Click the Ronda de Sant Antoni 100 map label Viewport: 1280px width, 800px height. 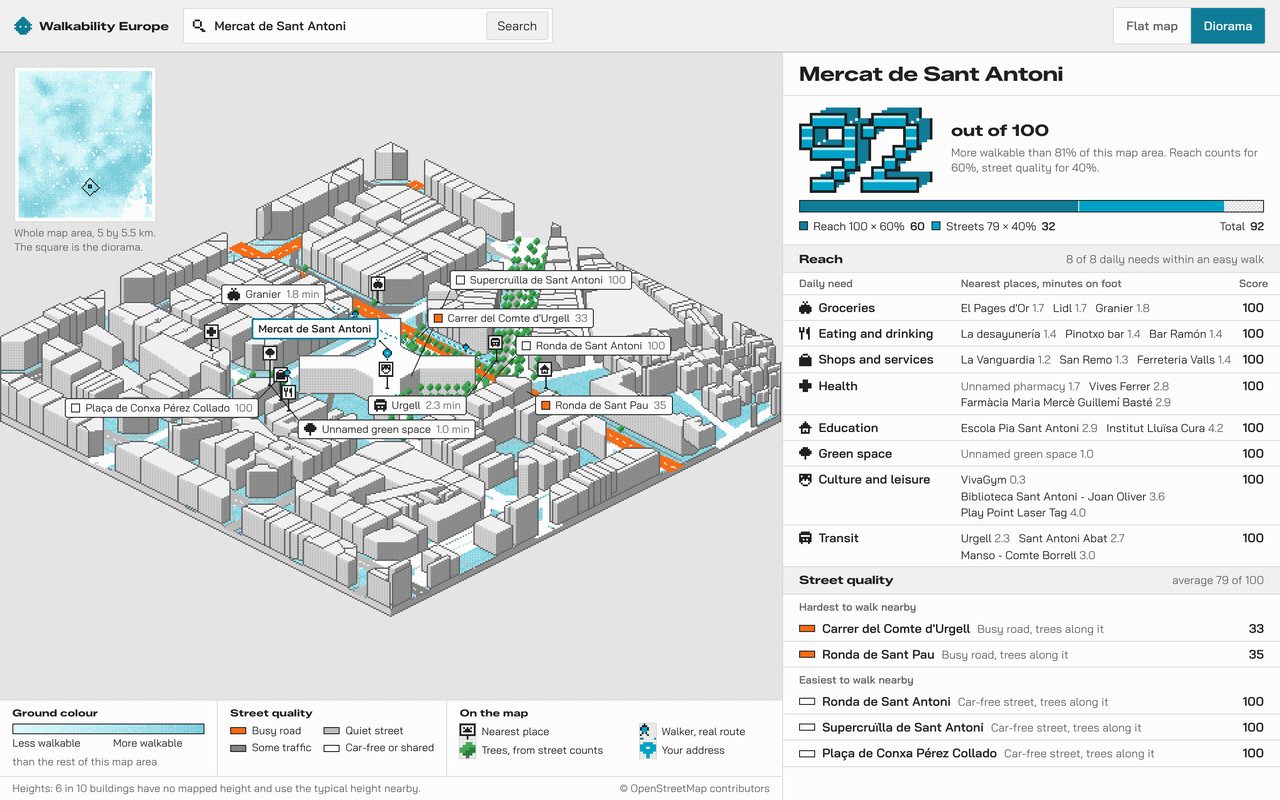coord(593,346)
